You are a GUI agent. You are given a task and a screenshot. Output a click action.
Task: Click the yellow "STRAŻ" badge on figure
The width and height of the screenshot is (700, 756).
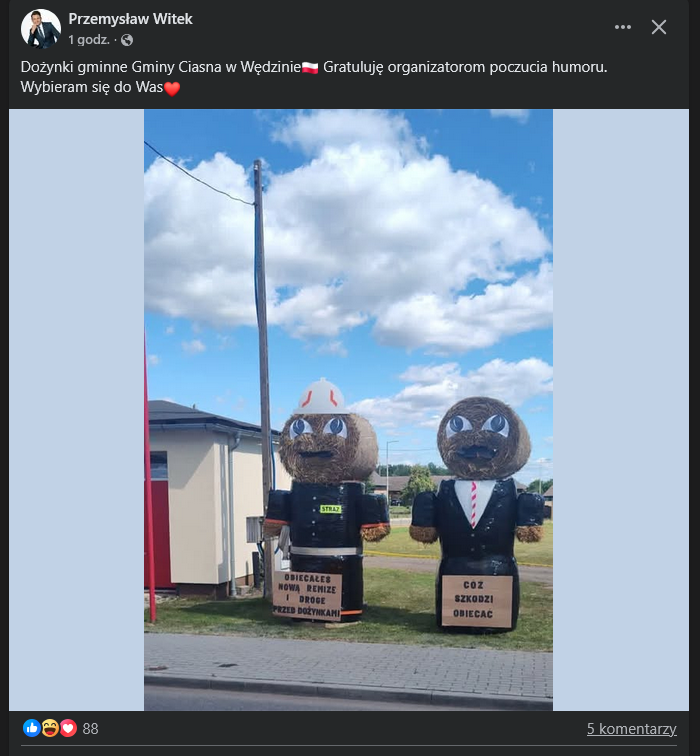(331, 509)
